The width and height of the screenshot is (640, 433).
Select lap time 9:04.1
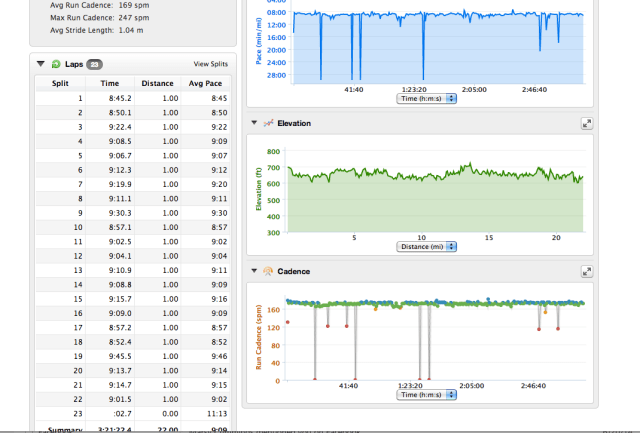click(120, 256)
